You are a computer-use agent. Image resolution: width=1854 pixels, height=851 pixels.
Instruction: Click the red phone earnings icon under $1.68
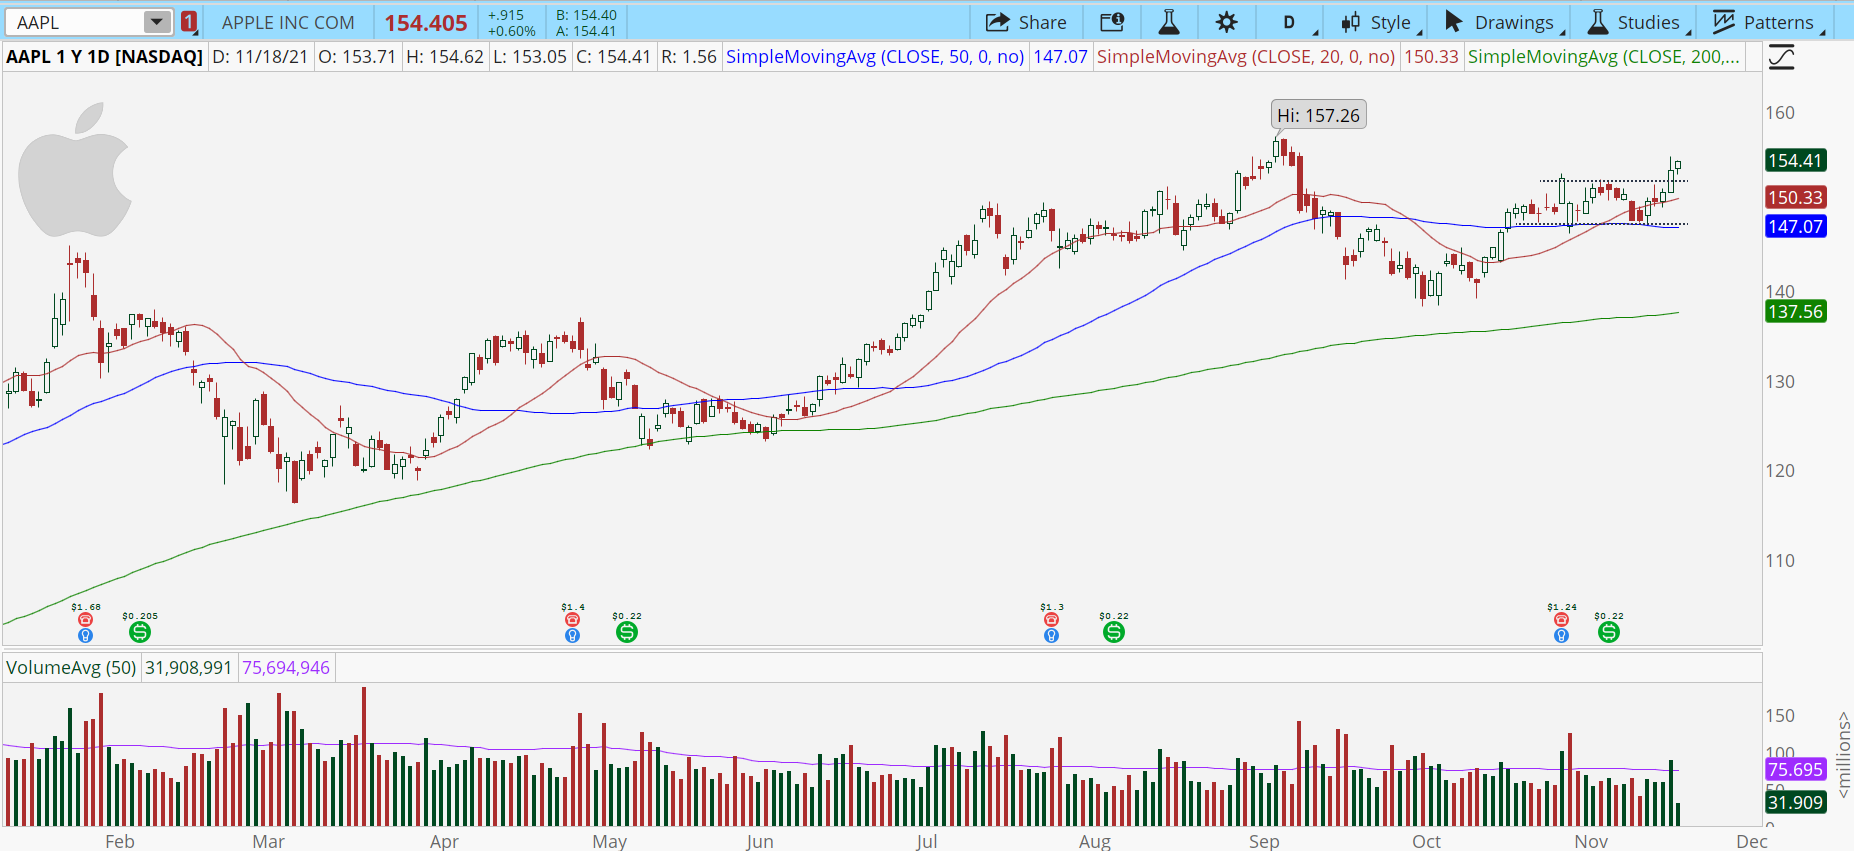pos(85,620)
